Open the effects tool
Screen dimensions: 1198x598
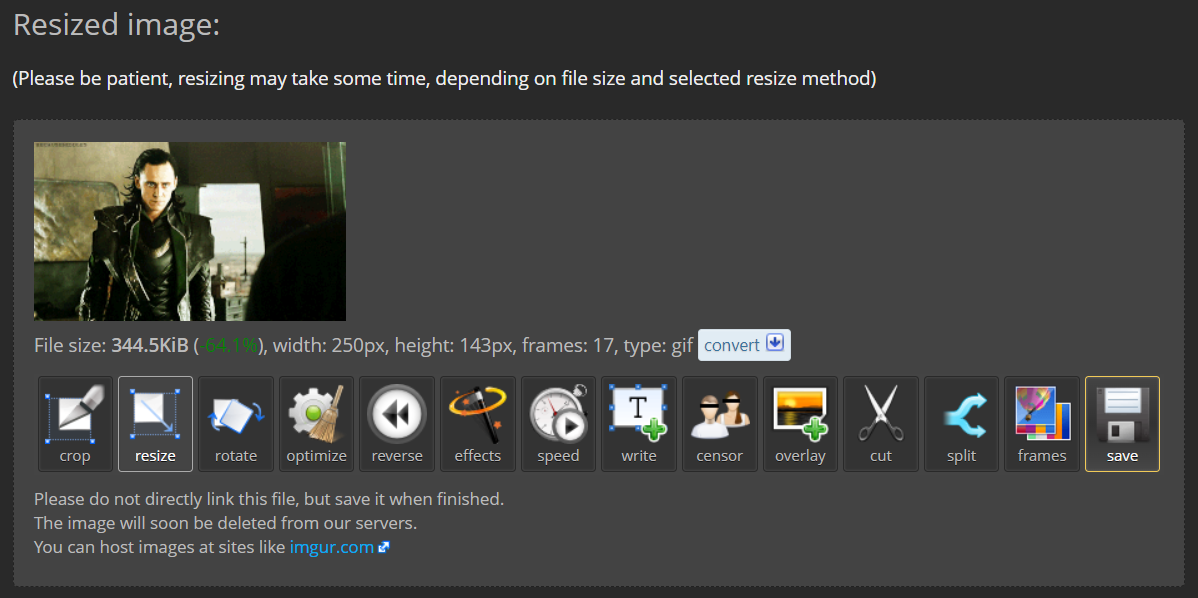[x=478, y=424]
